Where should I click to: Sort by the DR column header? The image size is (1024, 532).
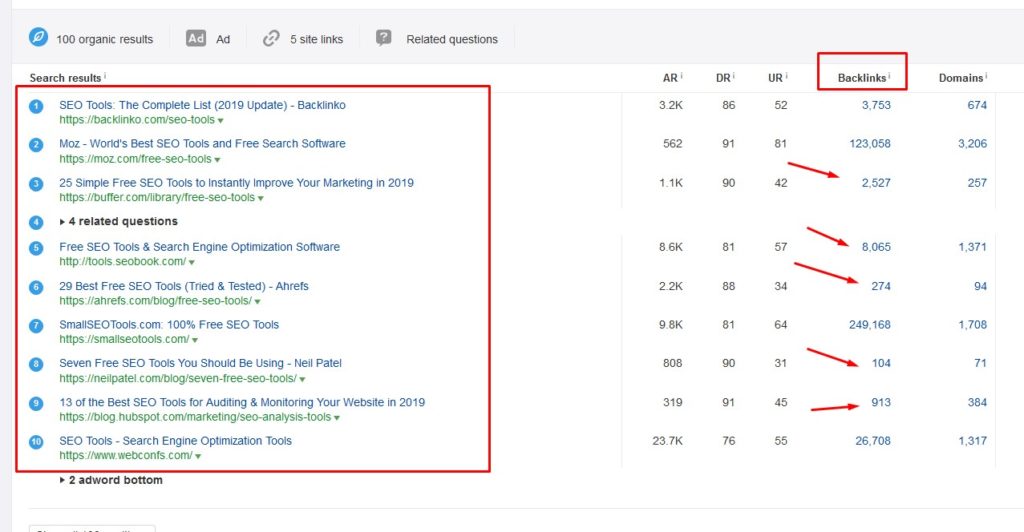(723, 78)
